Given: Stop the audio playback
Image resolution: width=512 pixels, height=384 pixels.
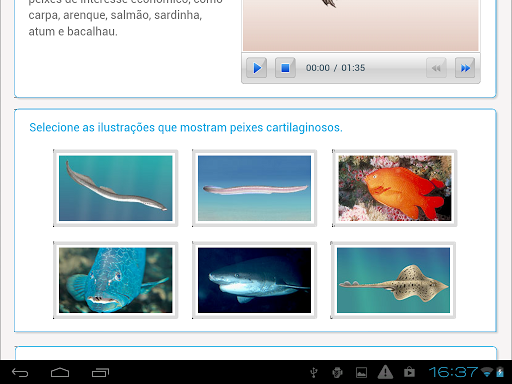Looking at the screenshot, I should click(x=285, y=68).
